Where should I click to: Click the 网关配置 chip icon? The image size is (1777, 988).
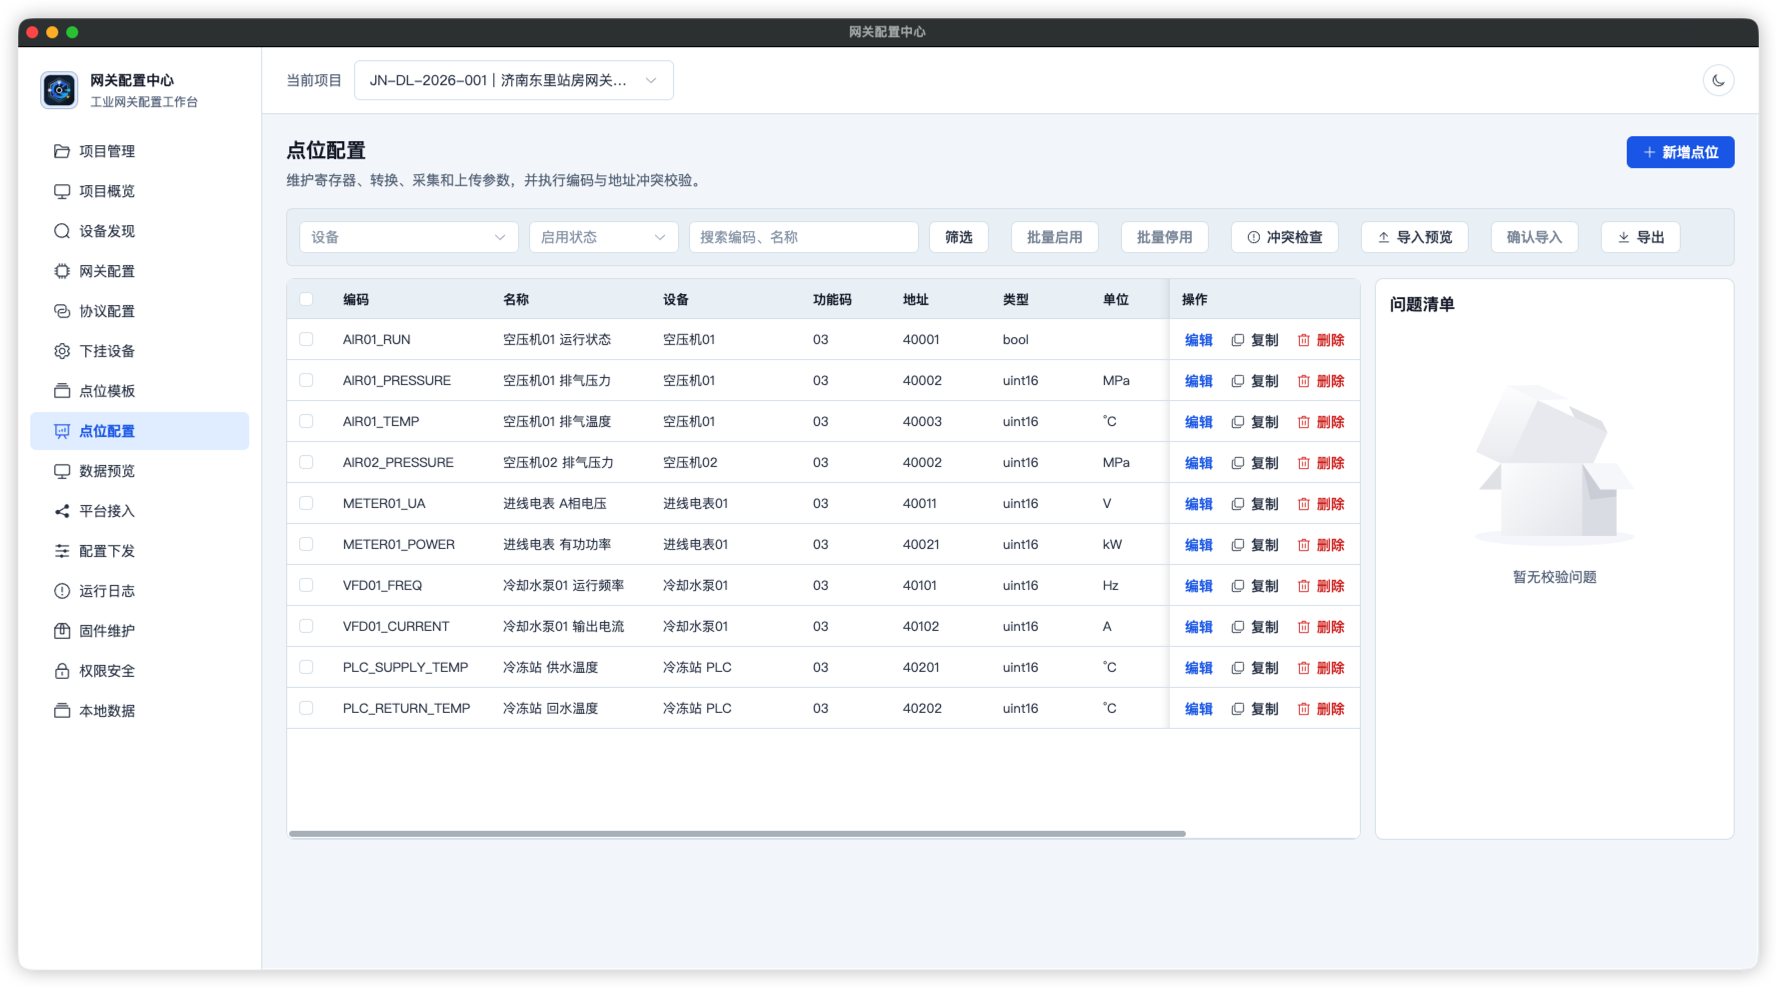[x=62, y=271]
